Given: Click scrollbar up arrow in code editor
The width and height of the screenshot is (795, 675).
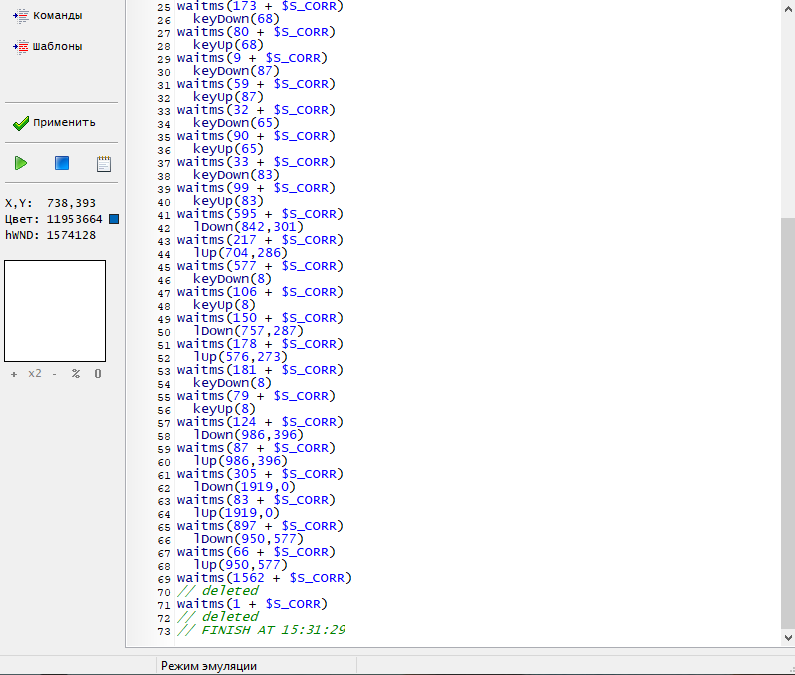Looking at the screenshot, I should [788, 8].
